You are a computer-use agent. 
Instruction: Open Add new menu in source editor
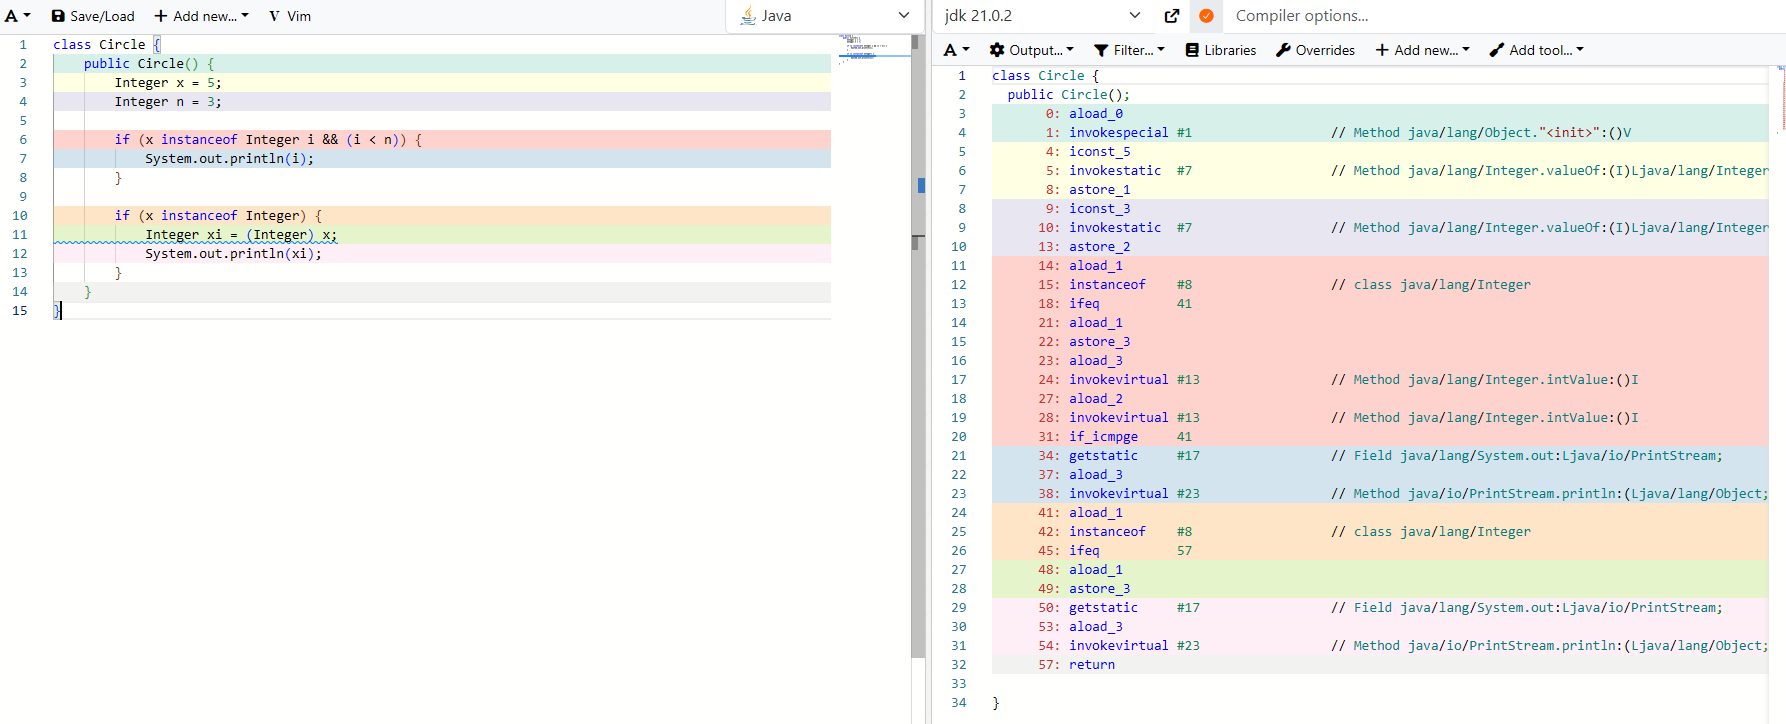click(201, 16)
